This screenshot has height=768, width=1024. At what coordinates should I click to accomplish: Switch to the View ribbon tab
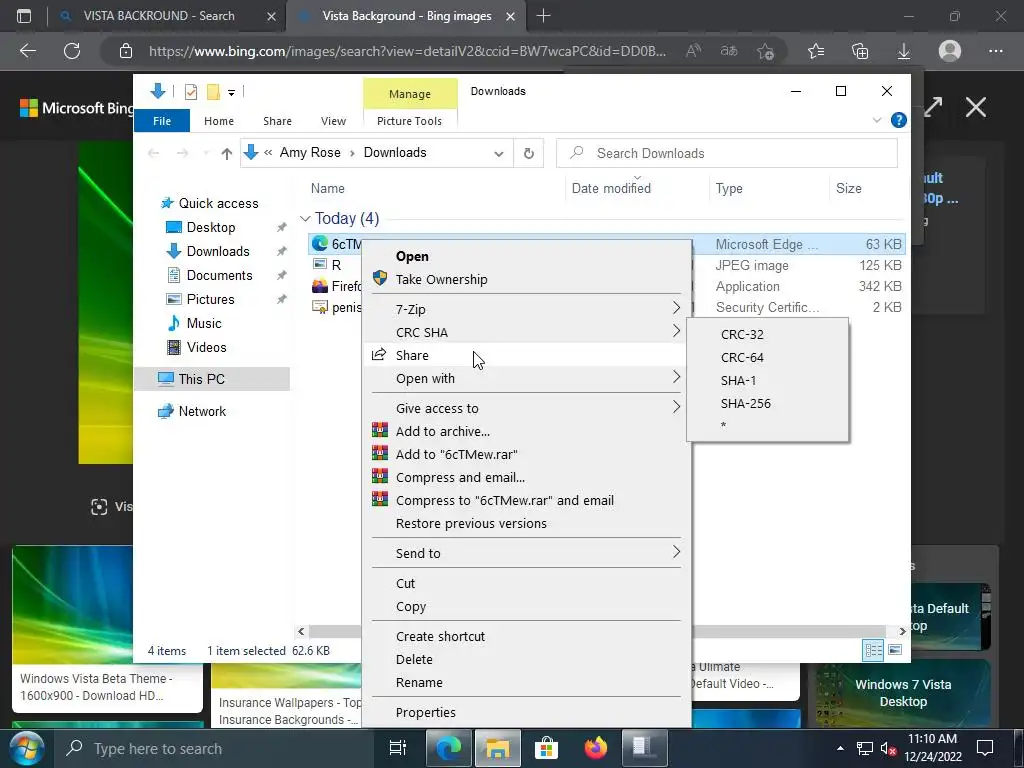click(333, 121)
